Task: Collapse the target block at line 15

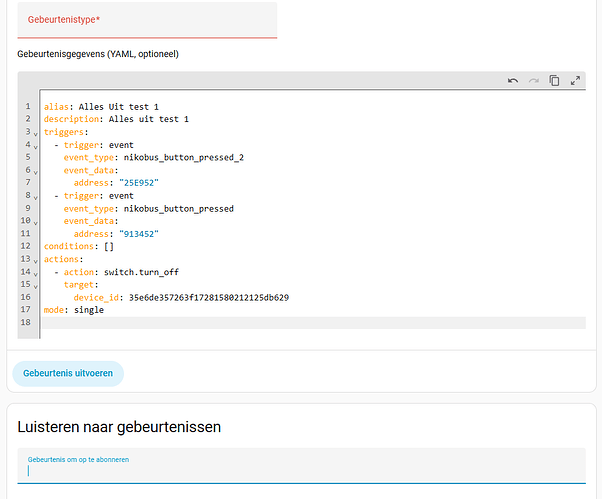Action: 34,286
